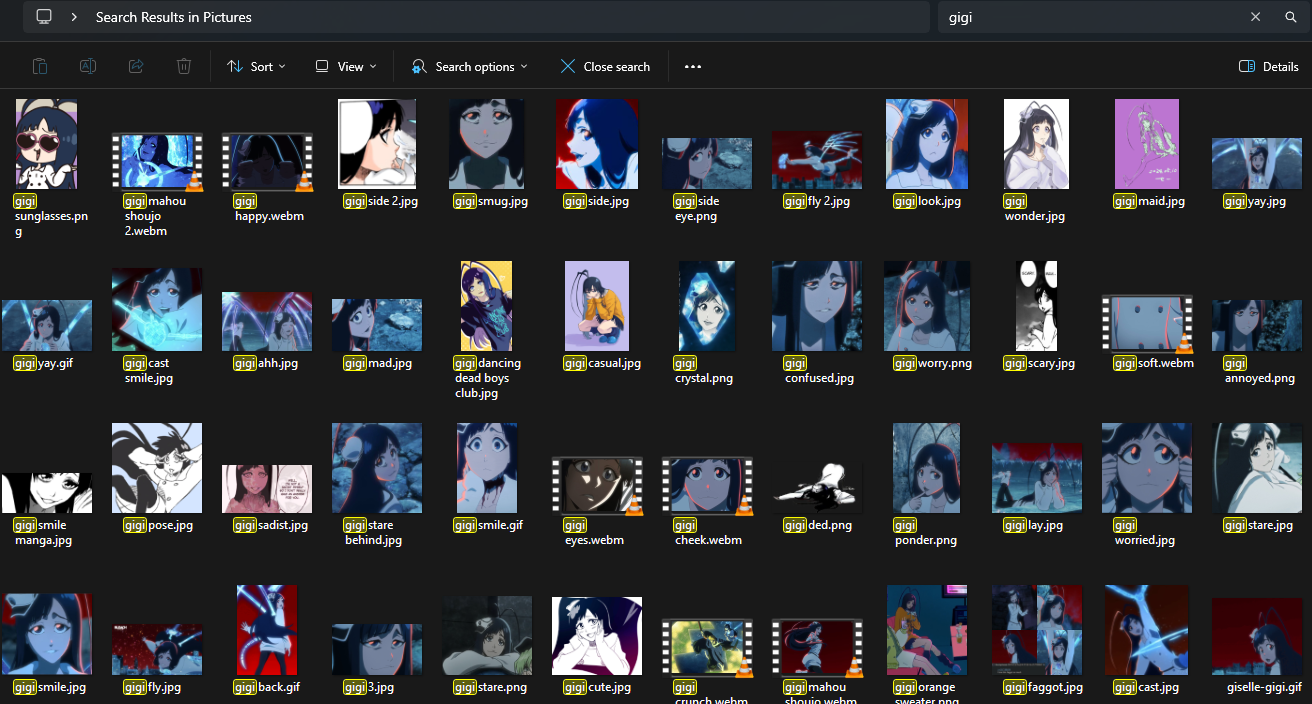Select gigi pose.jpg thumbnail
1312x704 pixels.
tap(157, 468)
